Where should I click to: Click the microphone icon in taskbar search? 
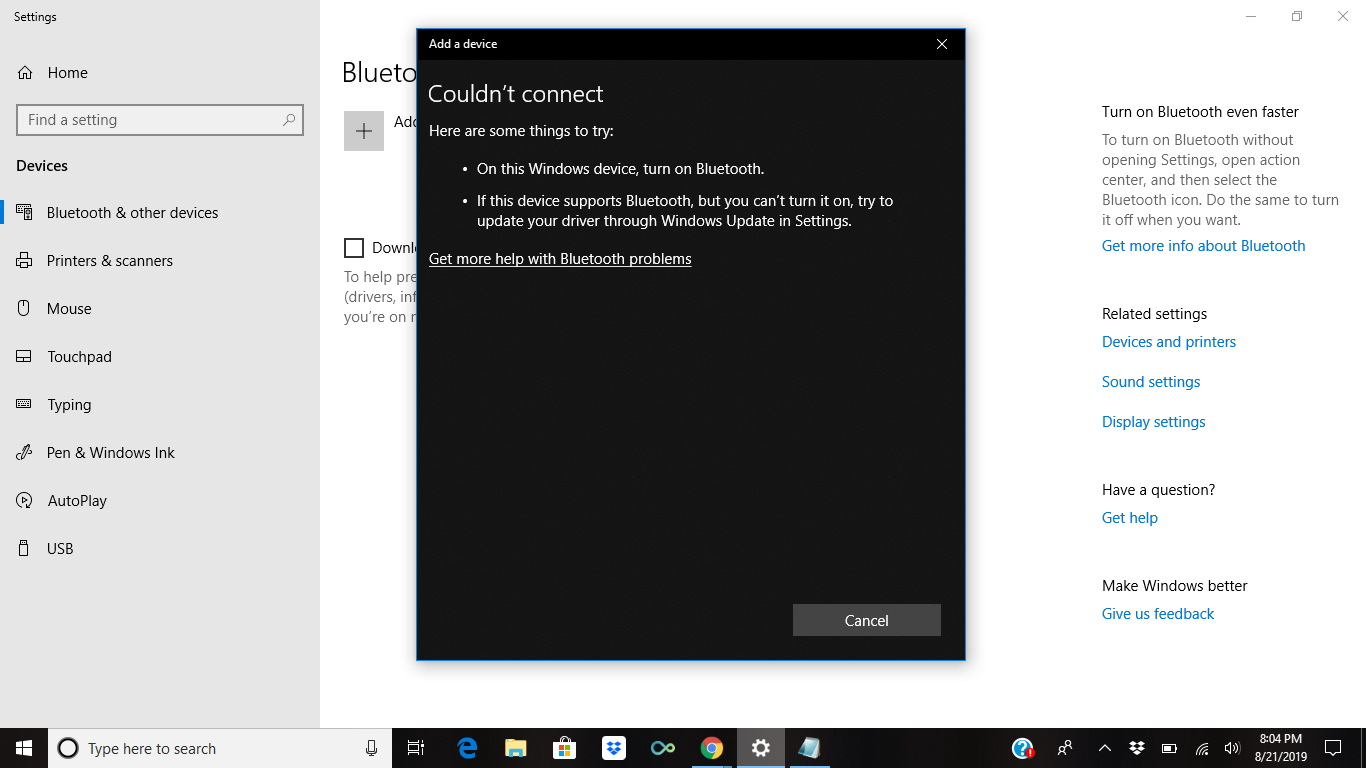[372, 748]
